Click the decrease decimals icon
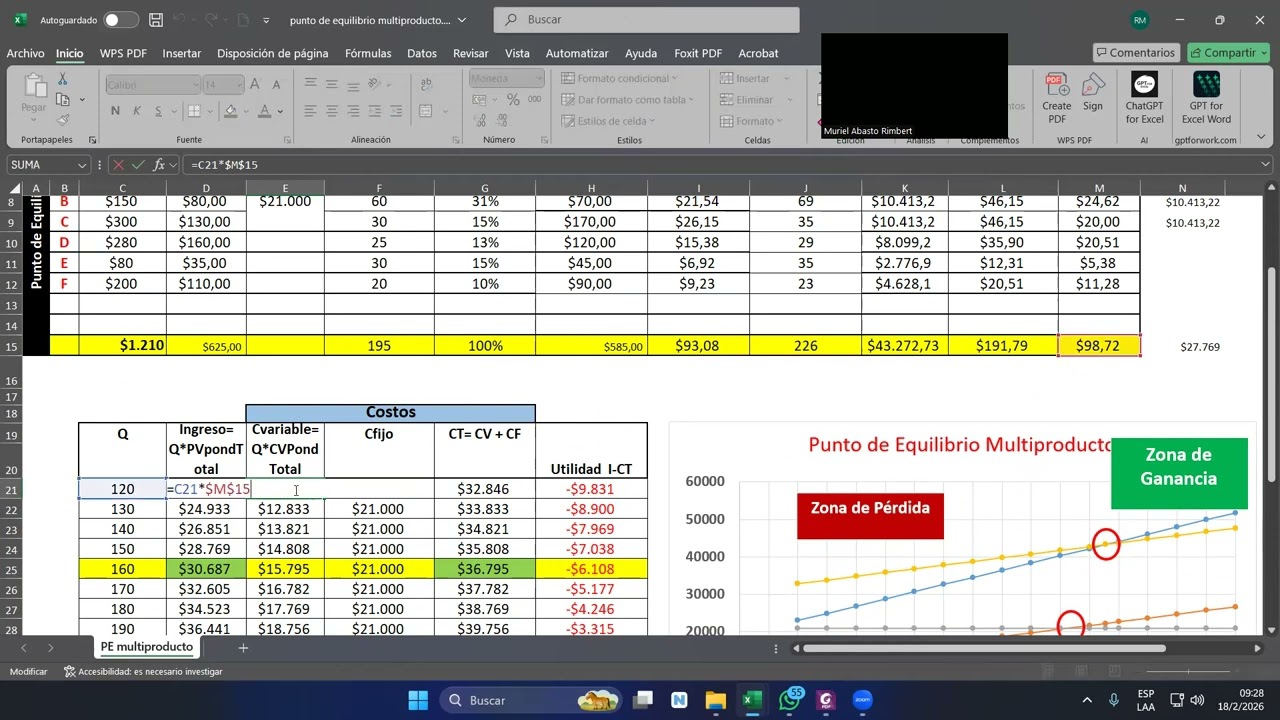1280x720 pixels. point(501,122)
